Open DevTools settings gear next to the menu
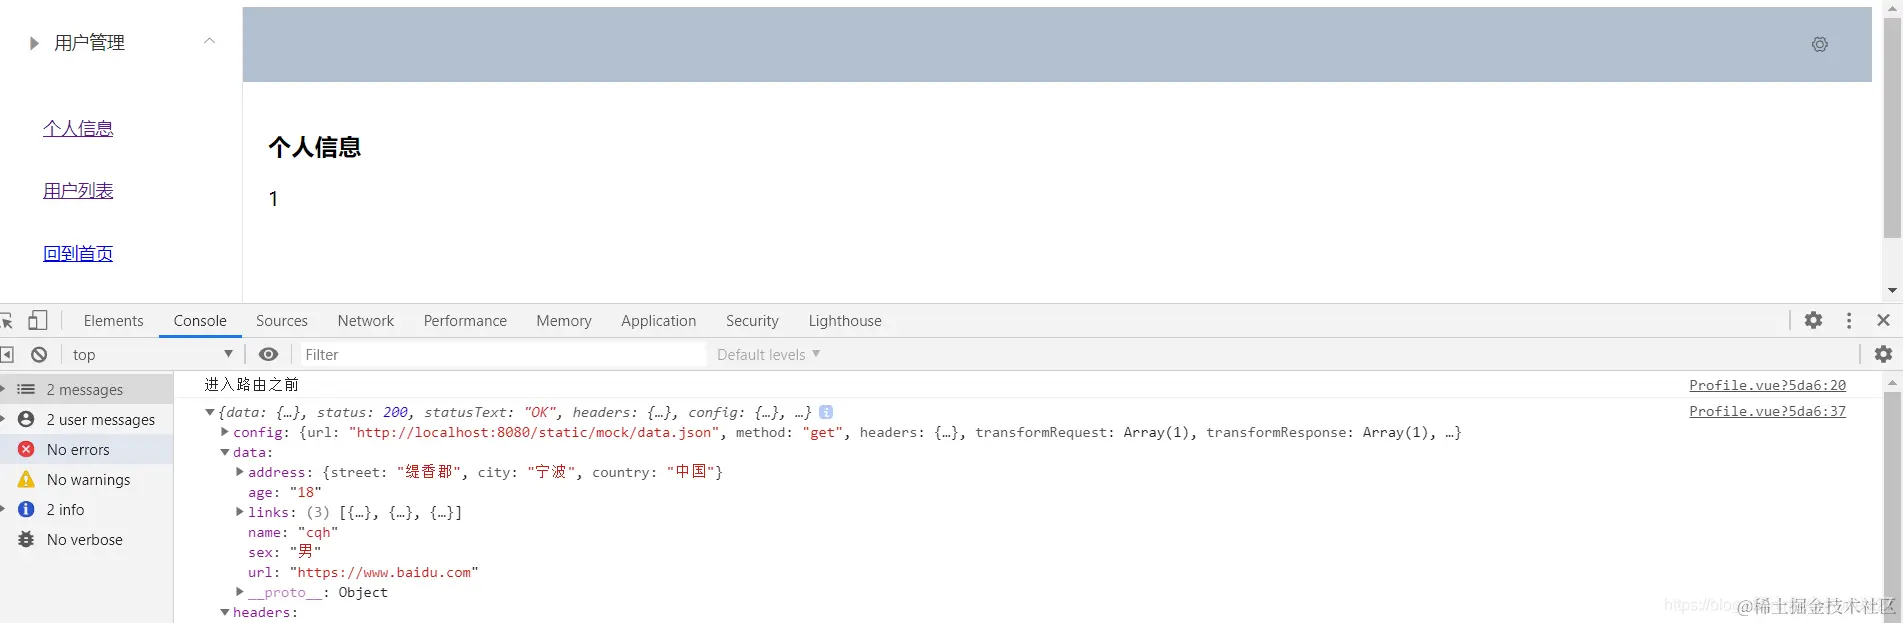 tap(1813, 320)
